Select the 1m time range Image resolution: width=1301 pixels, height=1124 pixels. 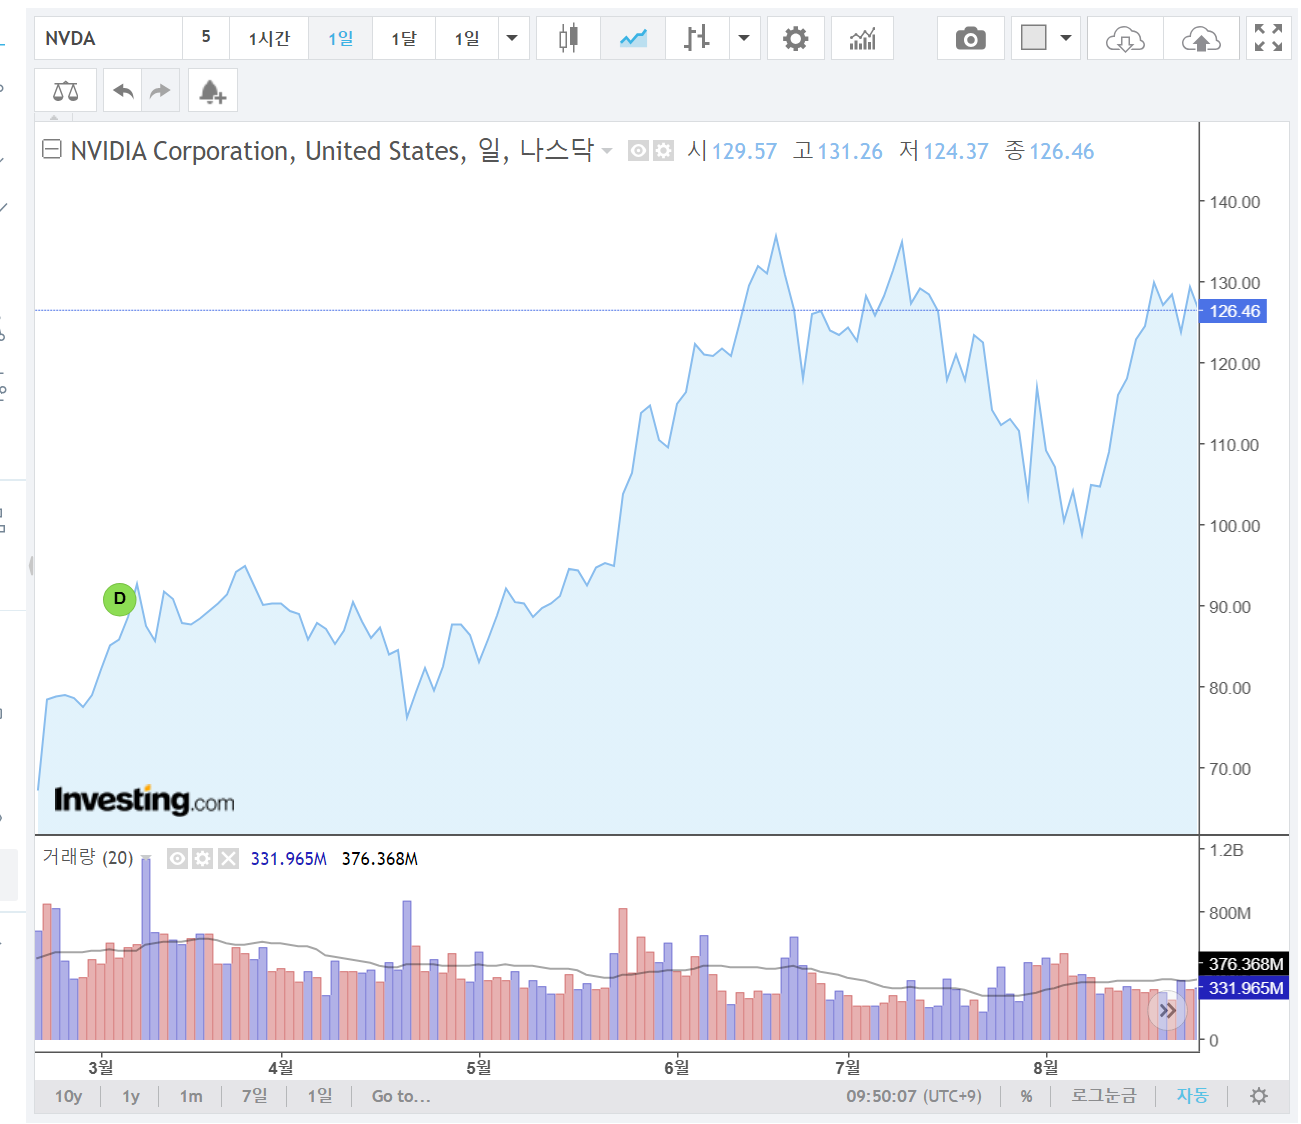tap(191, 1096)
